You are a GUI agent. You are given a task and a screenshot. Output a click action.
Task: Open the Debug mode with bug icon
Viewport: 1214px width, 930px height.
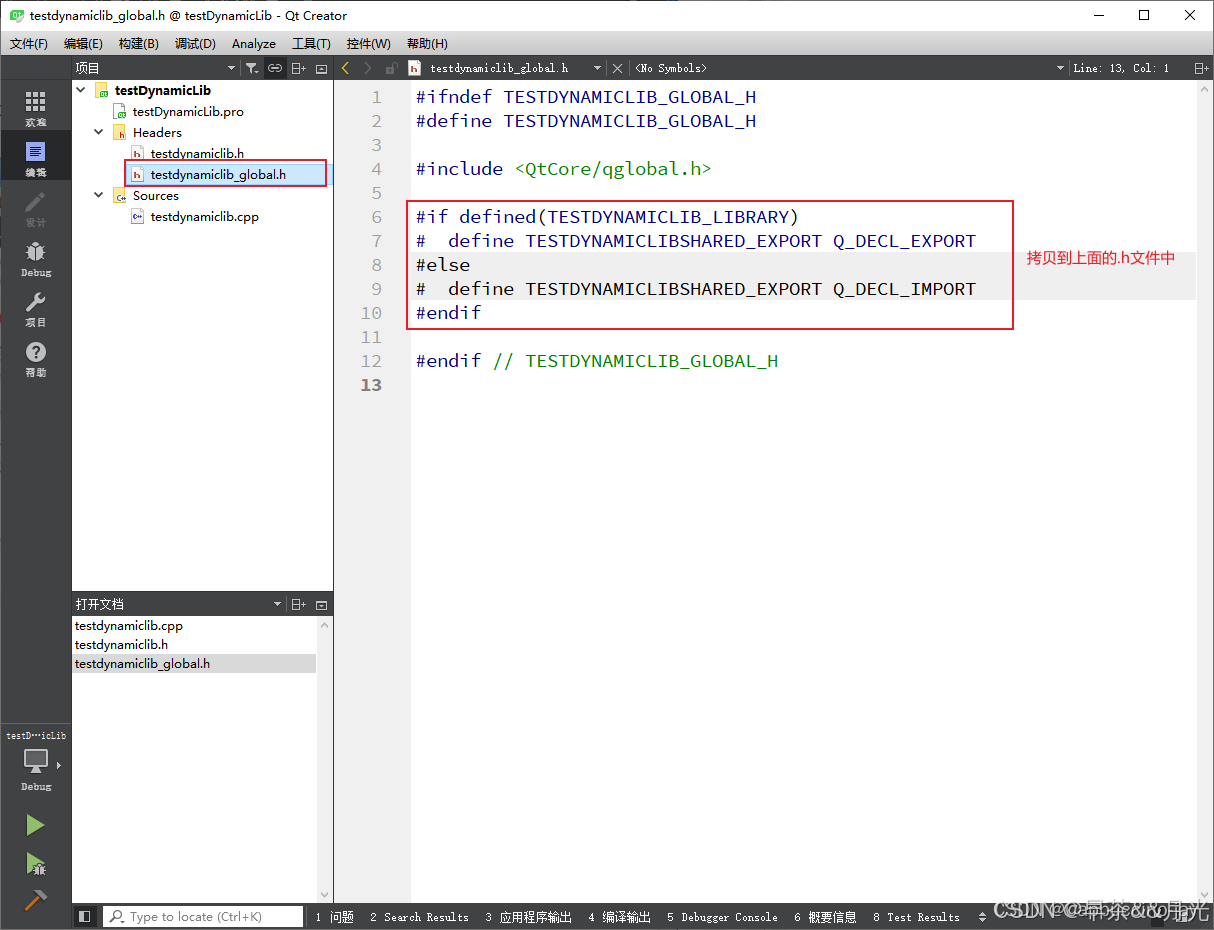[x=35, y=257]
